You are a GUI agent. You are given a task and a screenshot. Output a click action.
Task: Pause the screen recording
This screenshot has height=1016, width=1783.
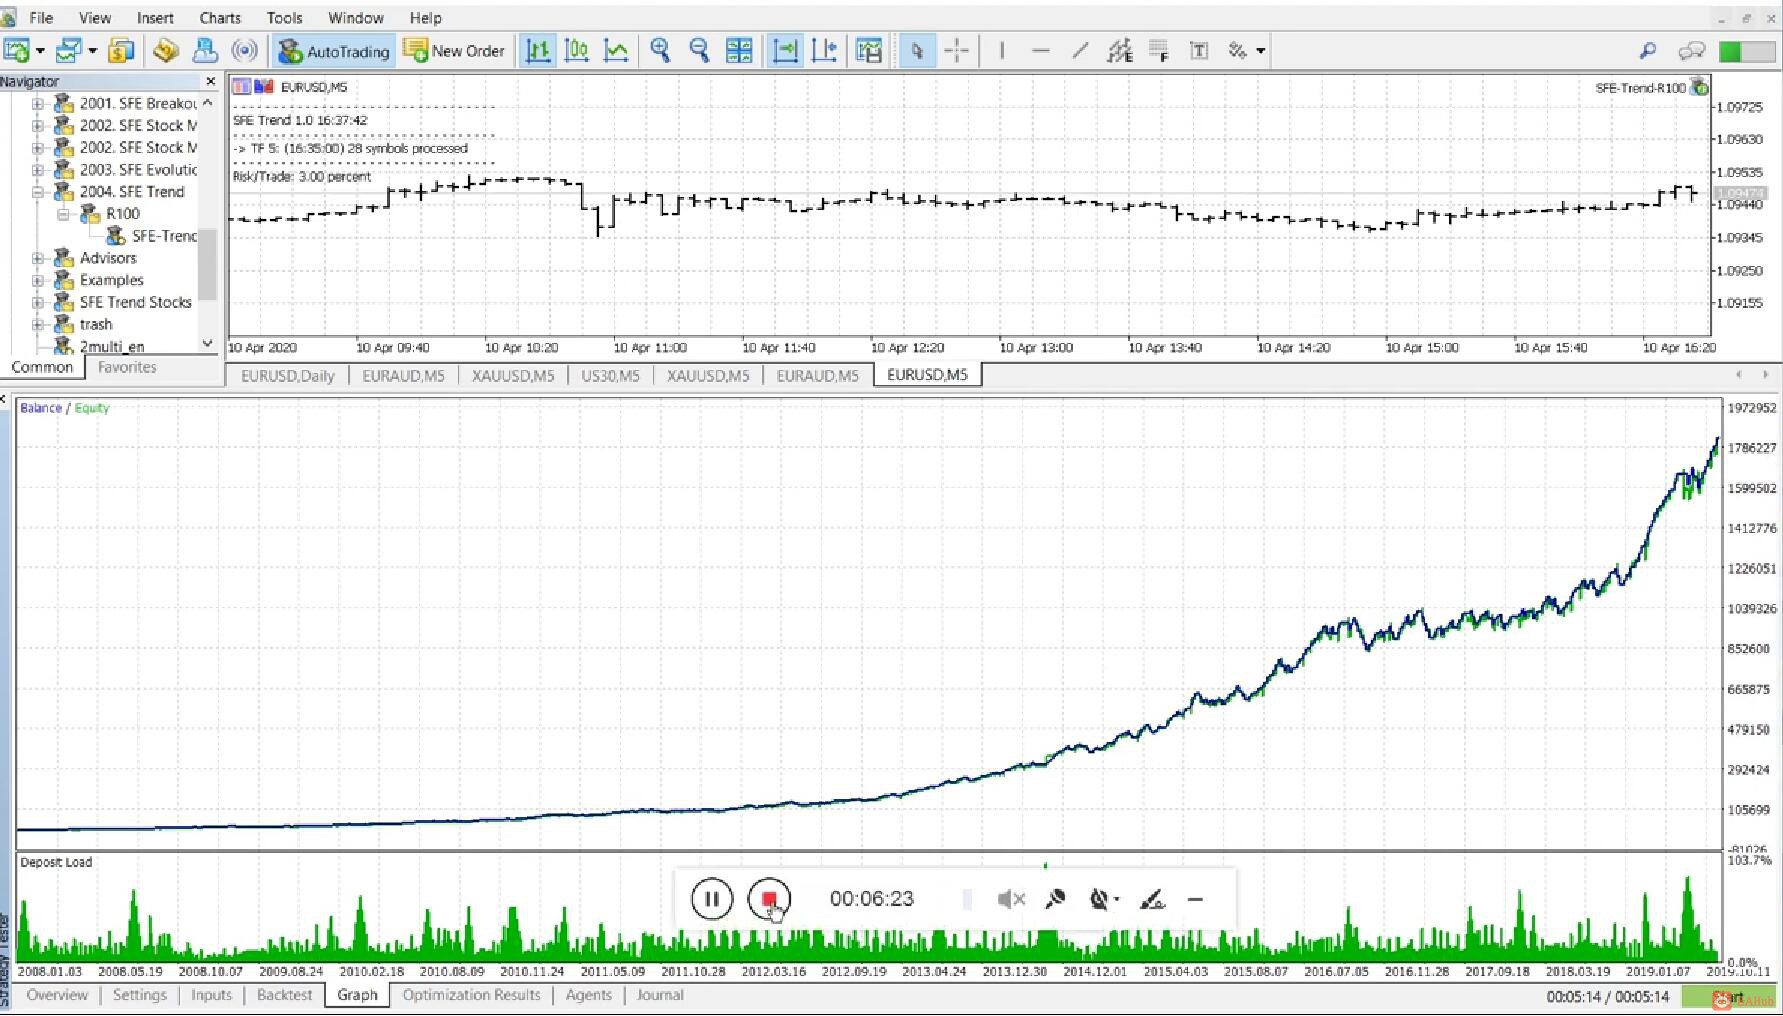coord(712,899)
